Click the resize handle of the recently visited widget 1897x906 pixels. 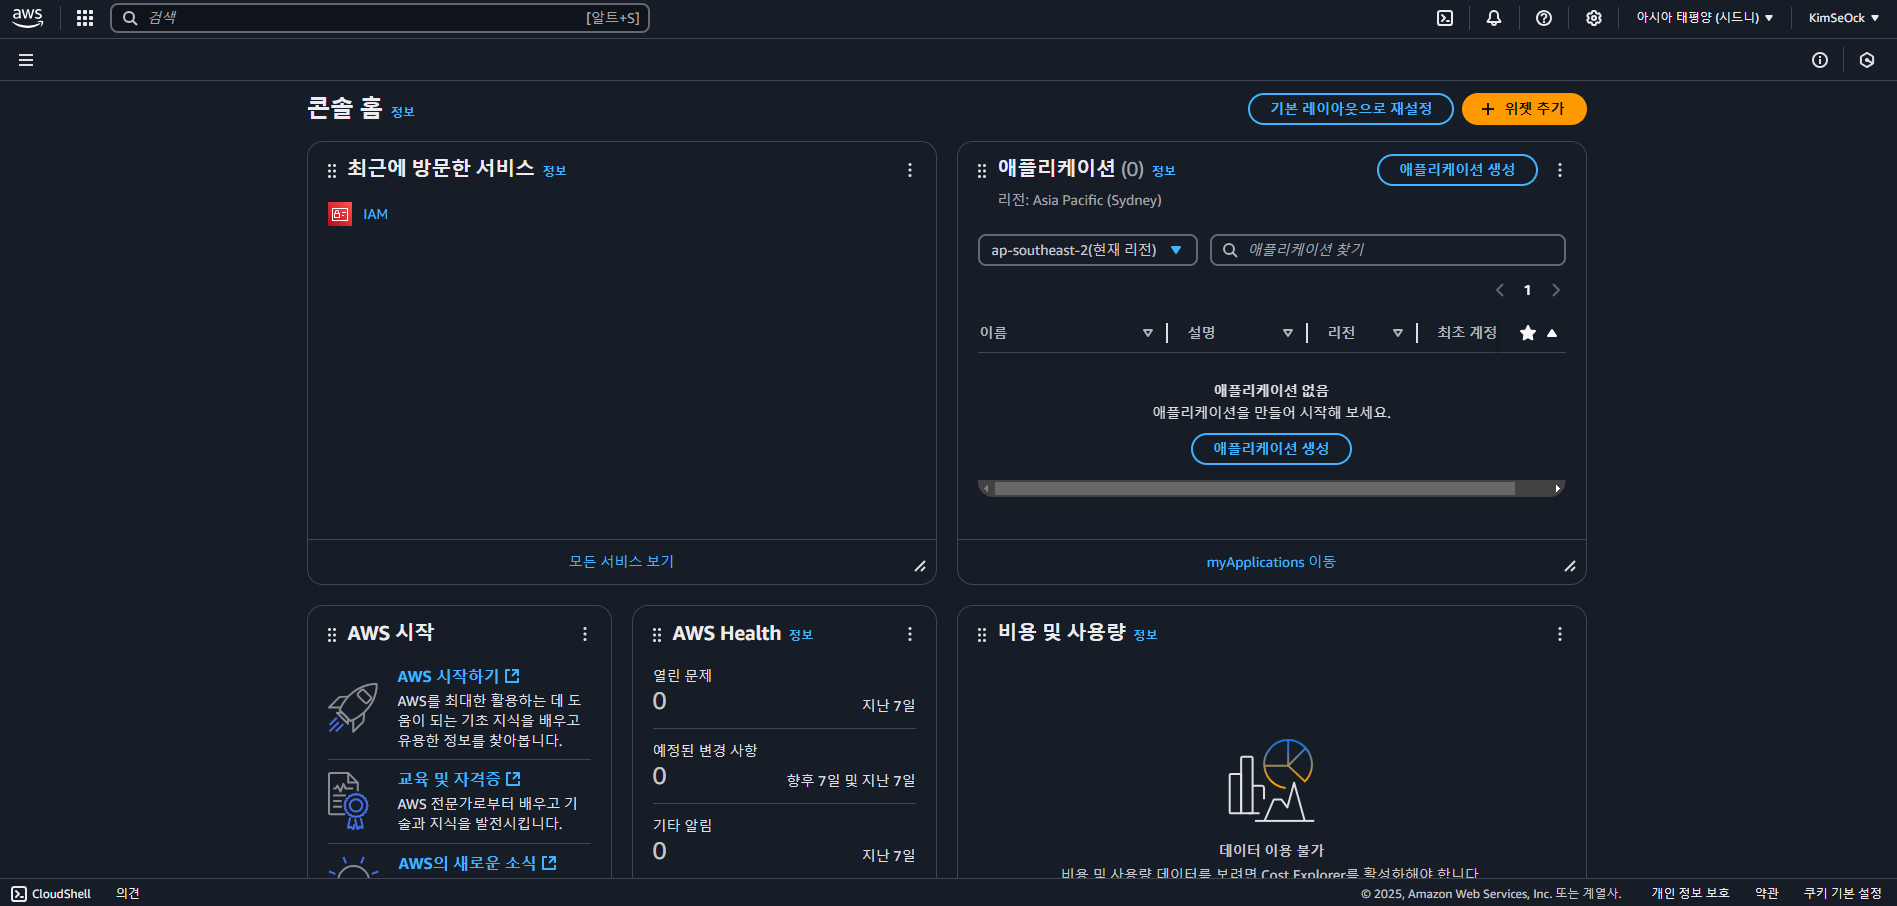tap(920, 566)
